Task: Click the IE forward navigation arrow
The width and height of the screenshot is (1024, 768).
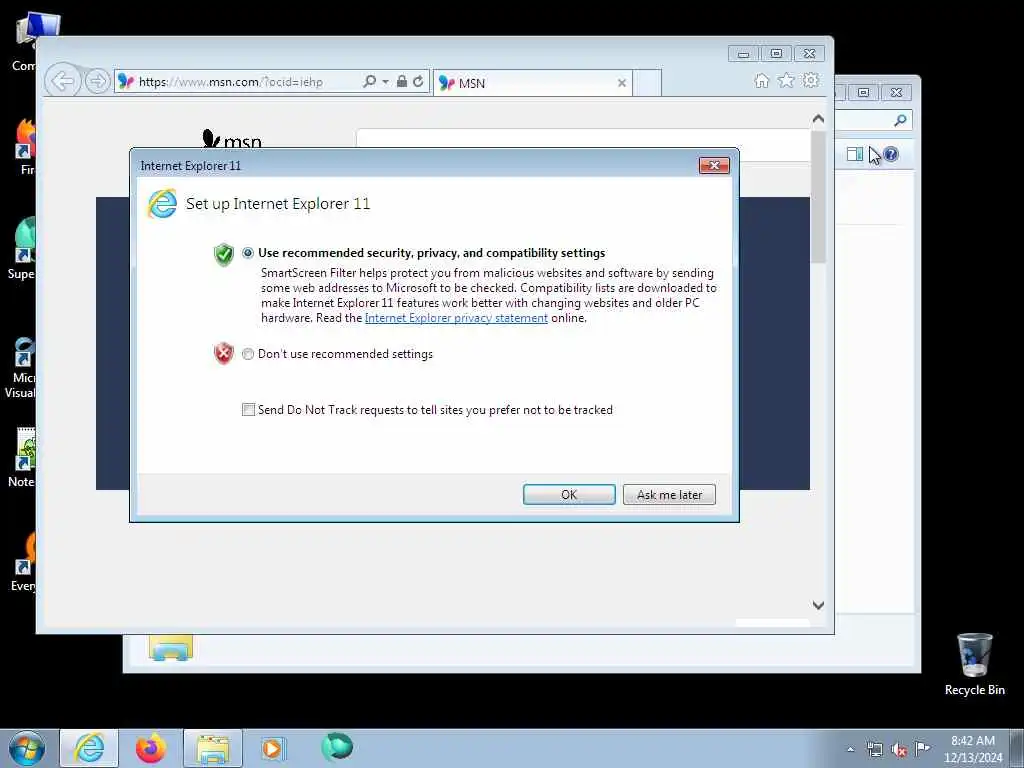Action: 97,82
